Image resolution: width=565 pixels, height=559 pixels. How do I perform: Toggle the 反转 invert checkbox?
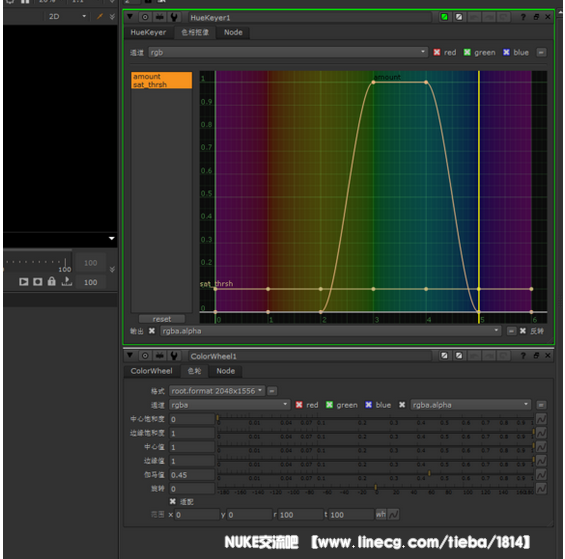523,331
